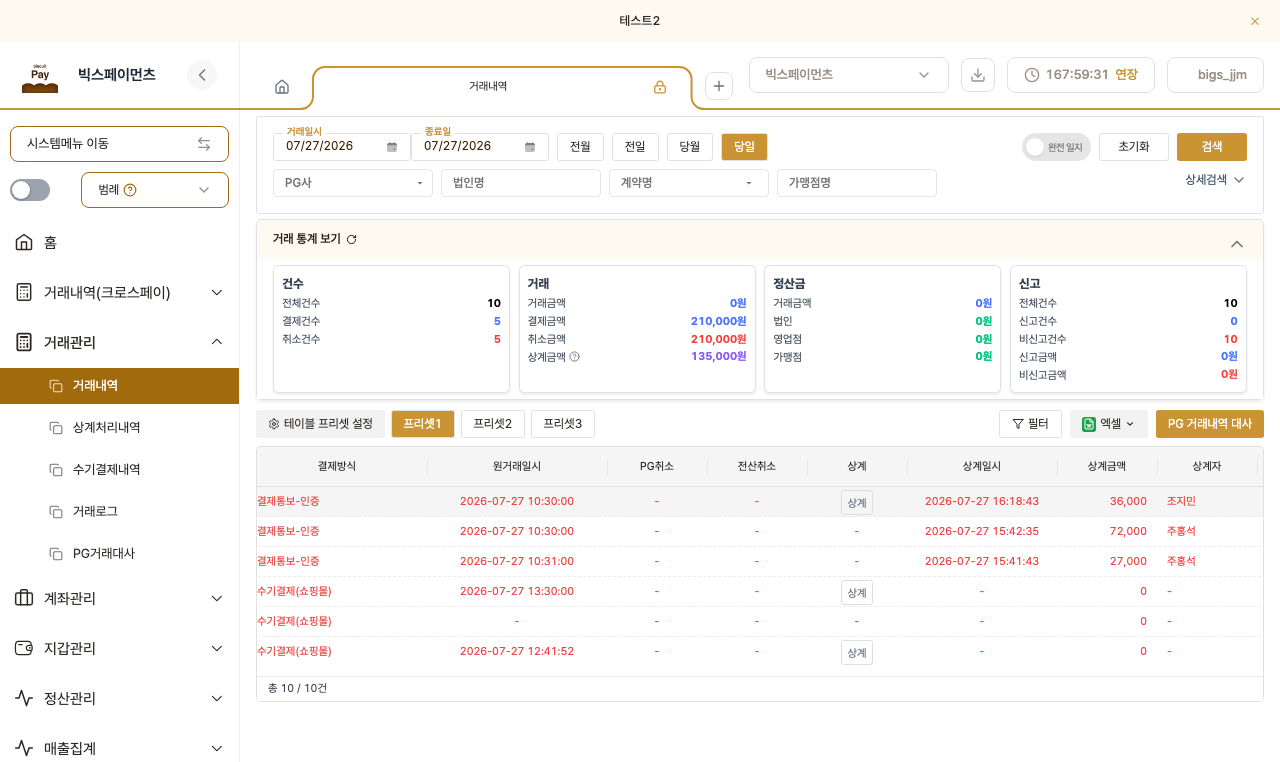Toggle the switch beside the 범례 dropdown
This screenshot has height=762, width=1280.
[x=30, y=190]
